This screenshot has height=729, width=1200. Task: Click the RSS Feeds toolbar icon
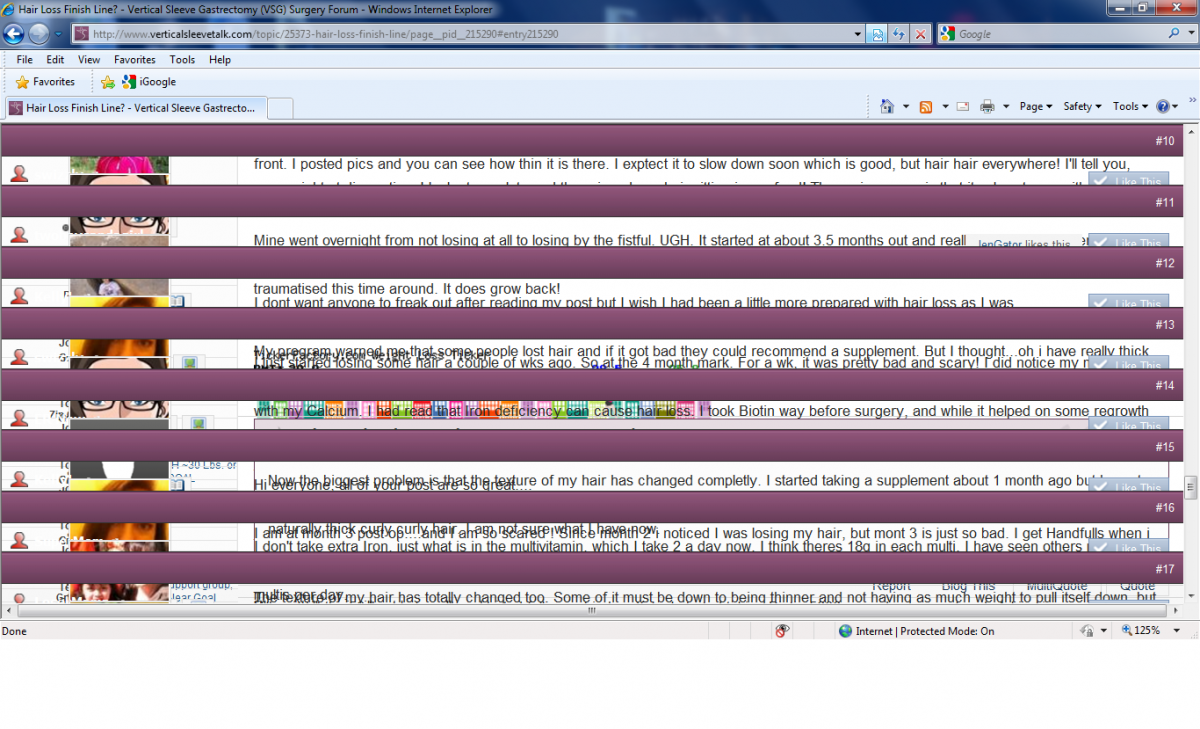pos(926,106)
